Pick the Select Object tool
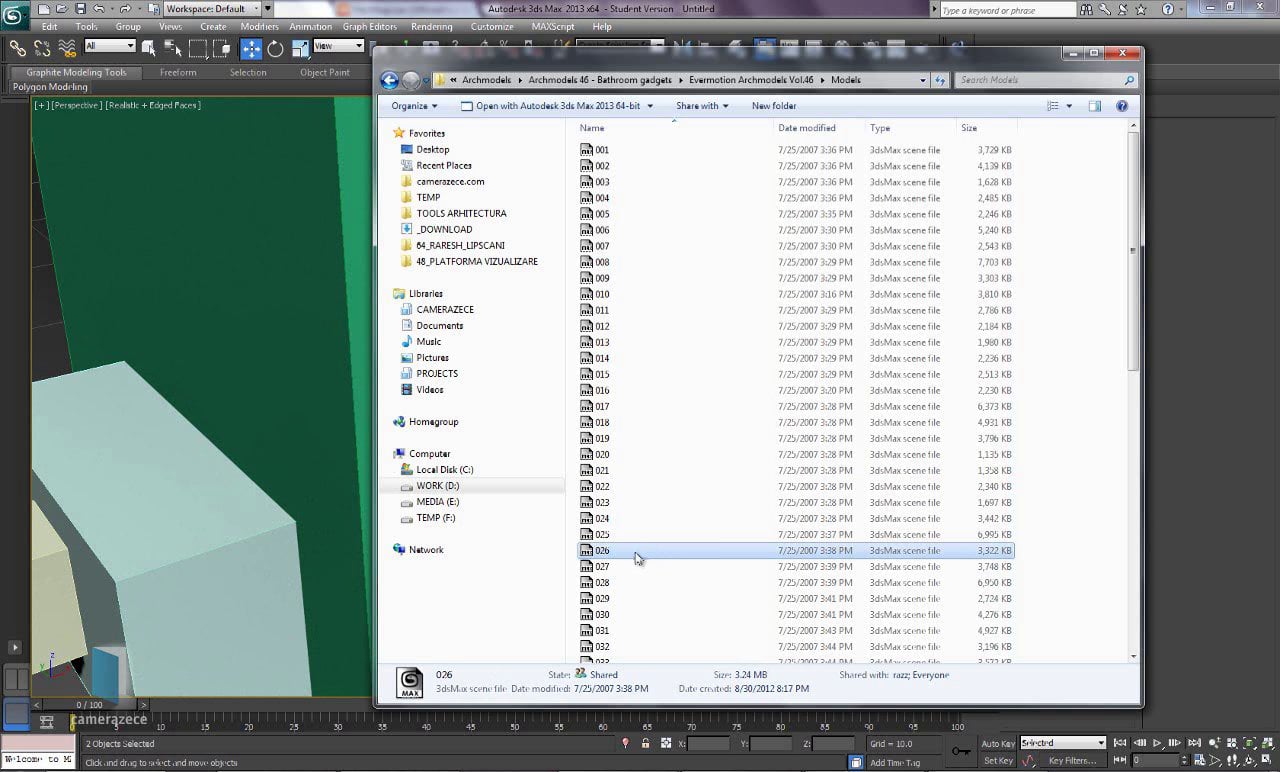The width and height of the screenshot is (1280, 772). point(149,47)
